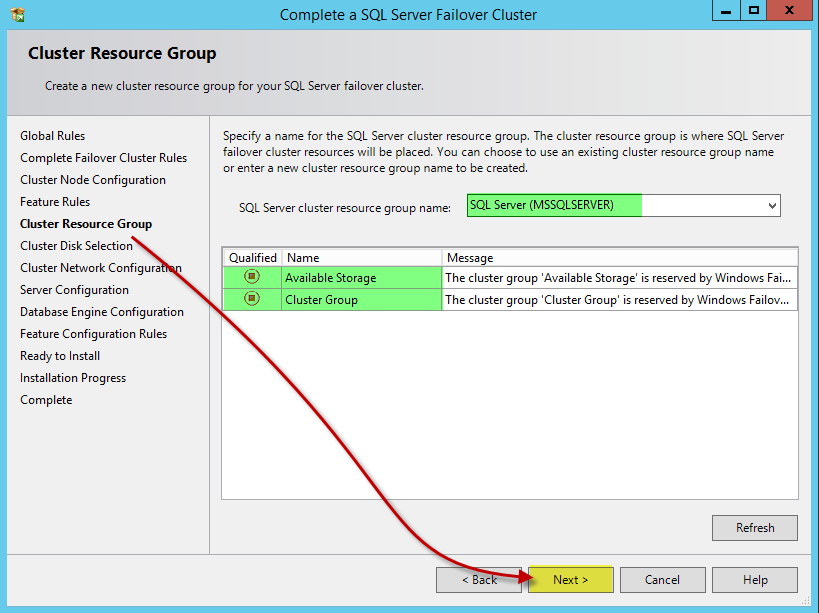Minimize the setup window
The width and height of the screenshot is (819, 613).
(x=726, y=10)
